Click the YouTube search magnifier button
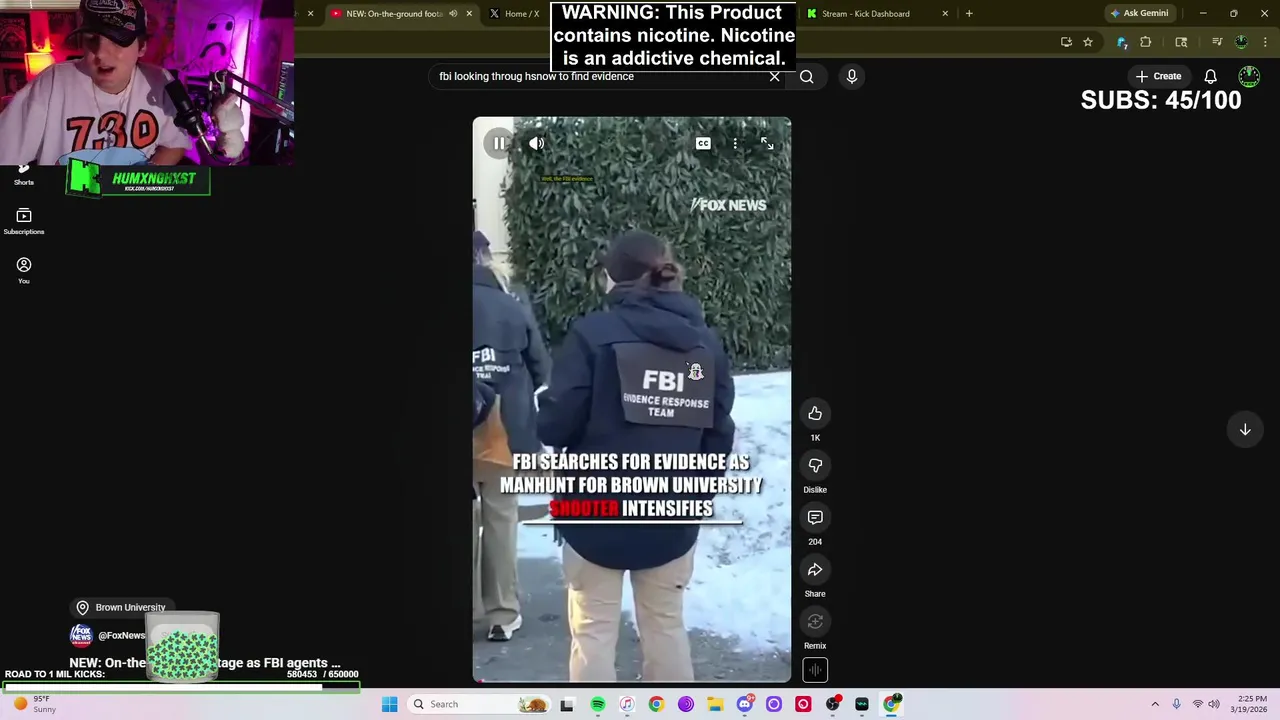 click(x=806, y=76)
